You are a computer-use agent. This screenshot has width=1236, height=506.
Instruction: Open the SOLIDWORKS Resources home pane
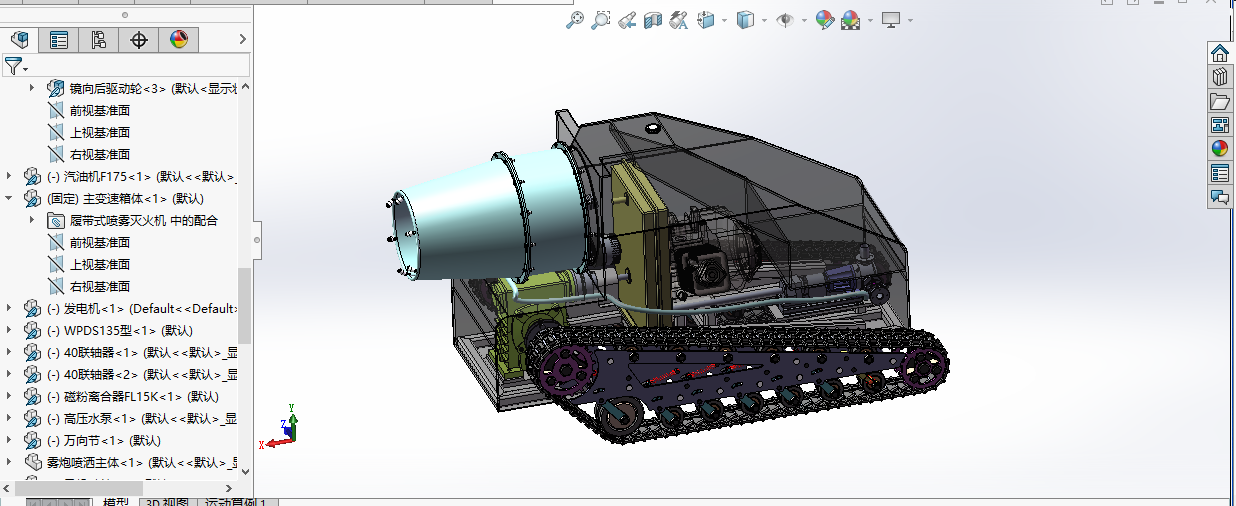click(x=1220, y=53)
